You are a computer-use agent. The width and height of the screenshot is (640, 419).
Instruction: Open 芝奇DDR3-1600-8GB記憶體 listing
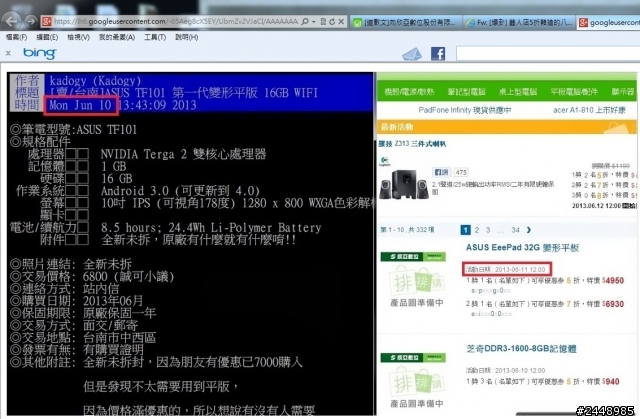coord(521,349)
